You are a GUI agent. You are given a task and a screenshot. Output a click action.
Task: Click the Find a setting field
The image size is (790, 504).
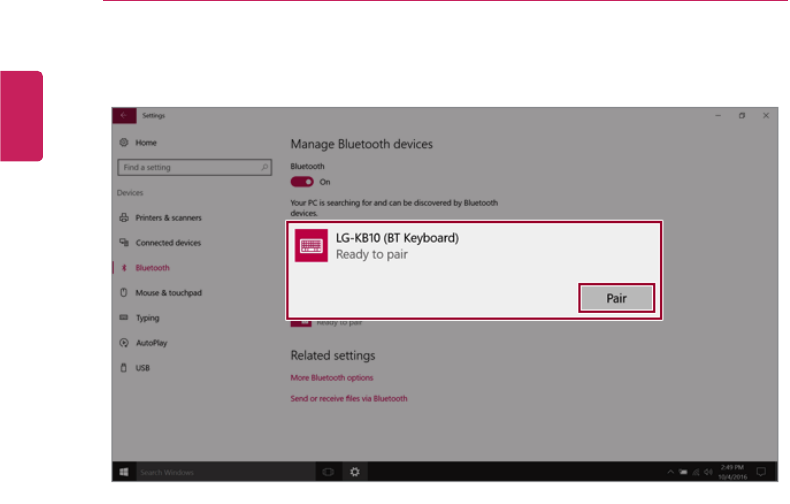[194, 167]
